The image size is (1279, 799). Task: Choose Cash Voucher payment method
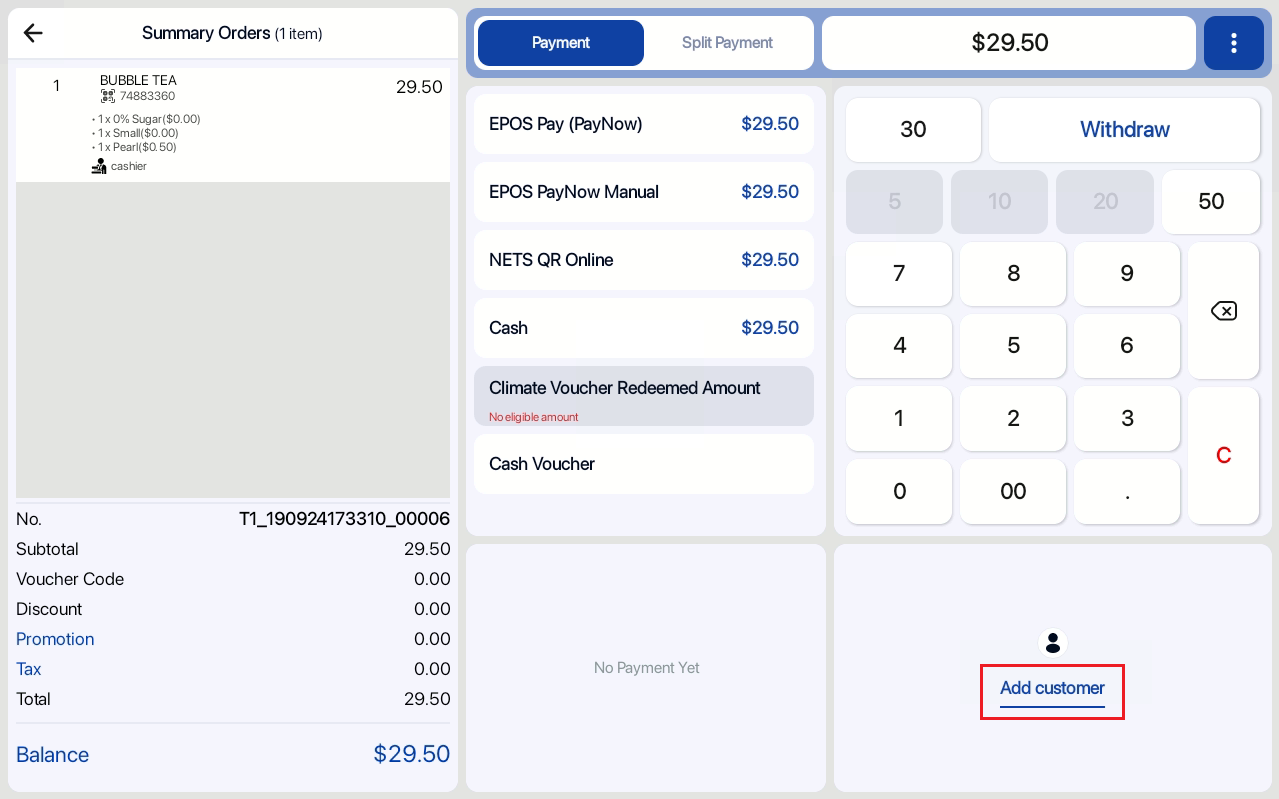pyautogui.click(x=644, y=464)
